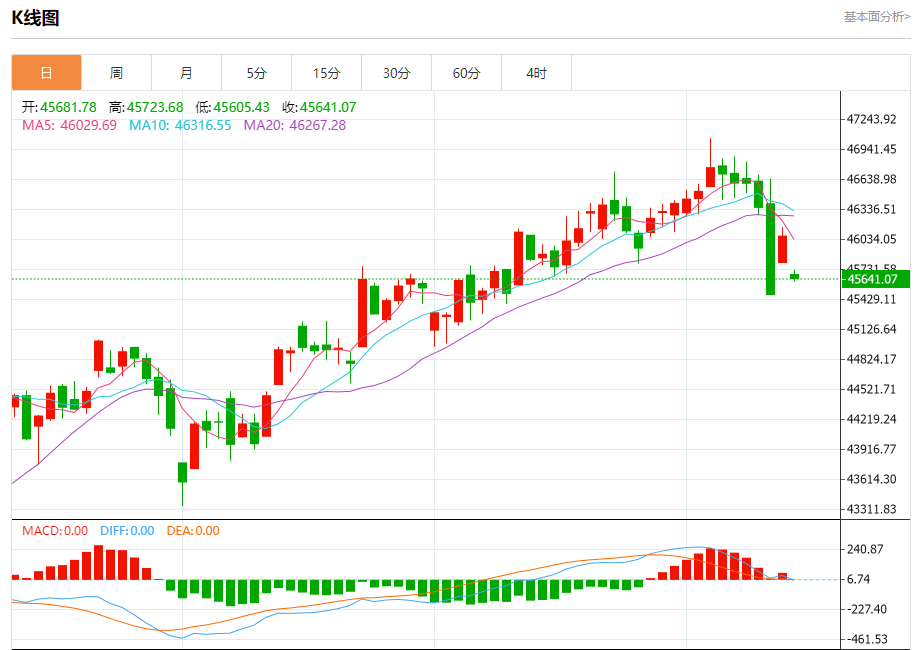Image resolution: width=919 pixels, height=650 pixels.
Task: Select the 日 daily chart tab
Action: [x=46, y=73]
